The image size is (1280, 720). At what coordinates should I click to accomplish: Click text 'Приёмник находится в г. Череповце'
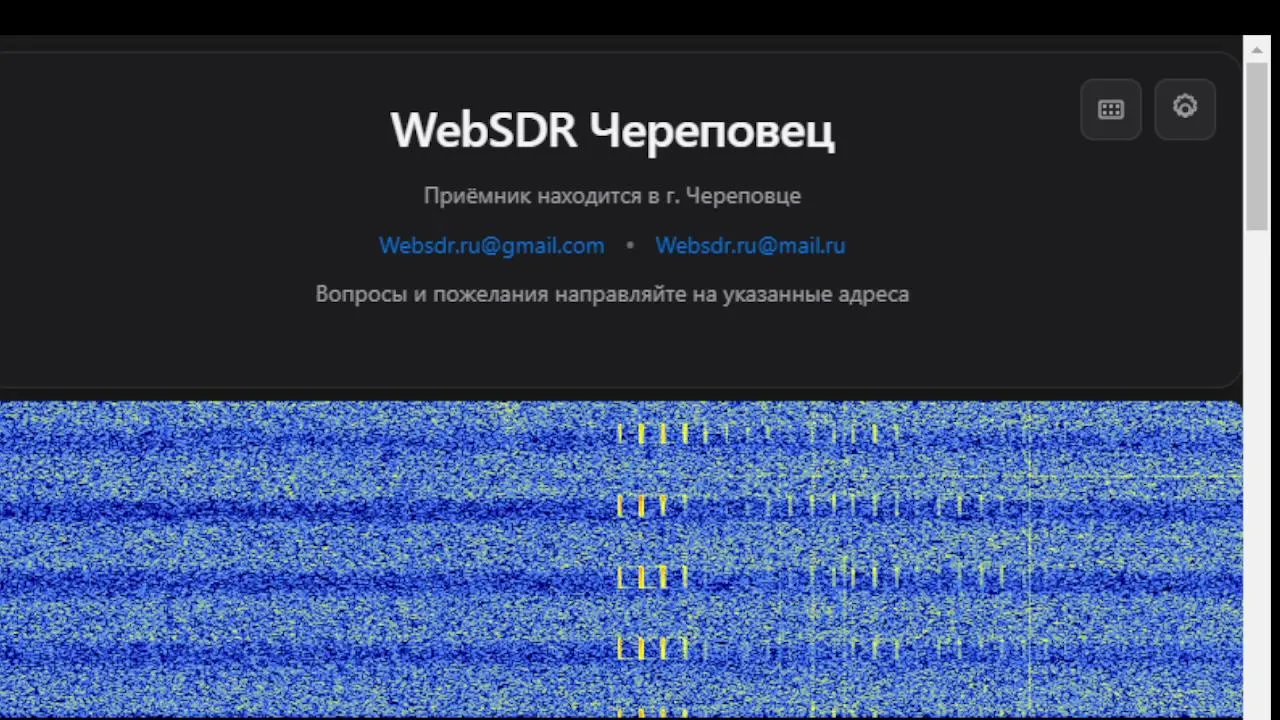612,196
